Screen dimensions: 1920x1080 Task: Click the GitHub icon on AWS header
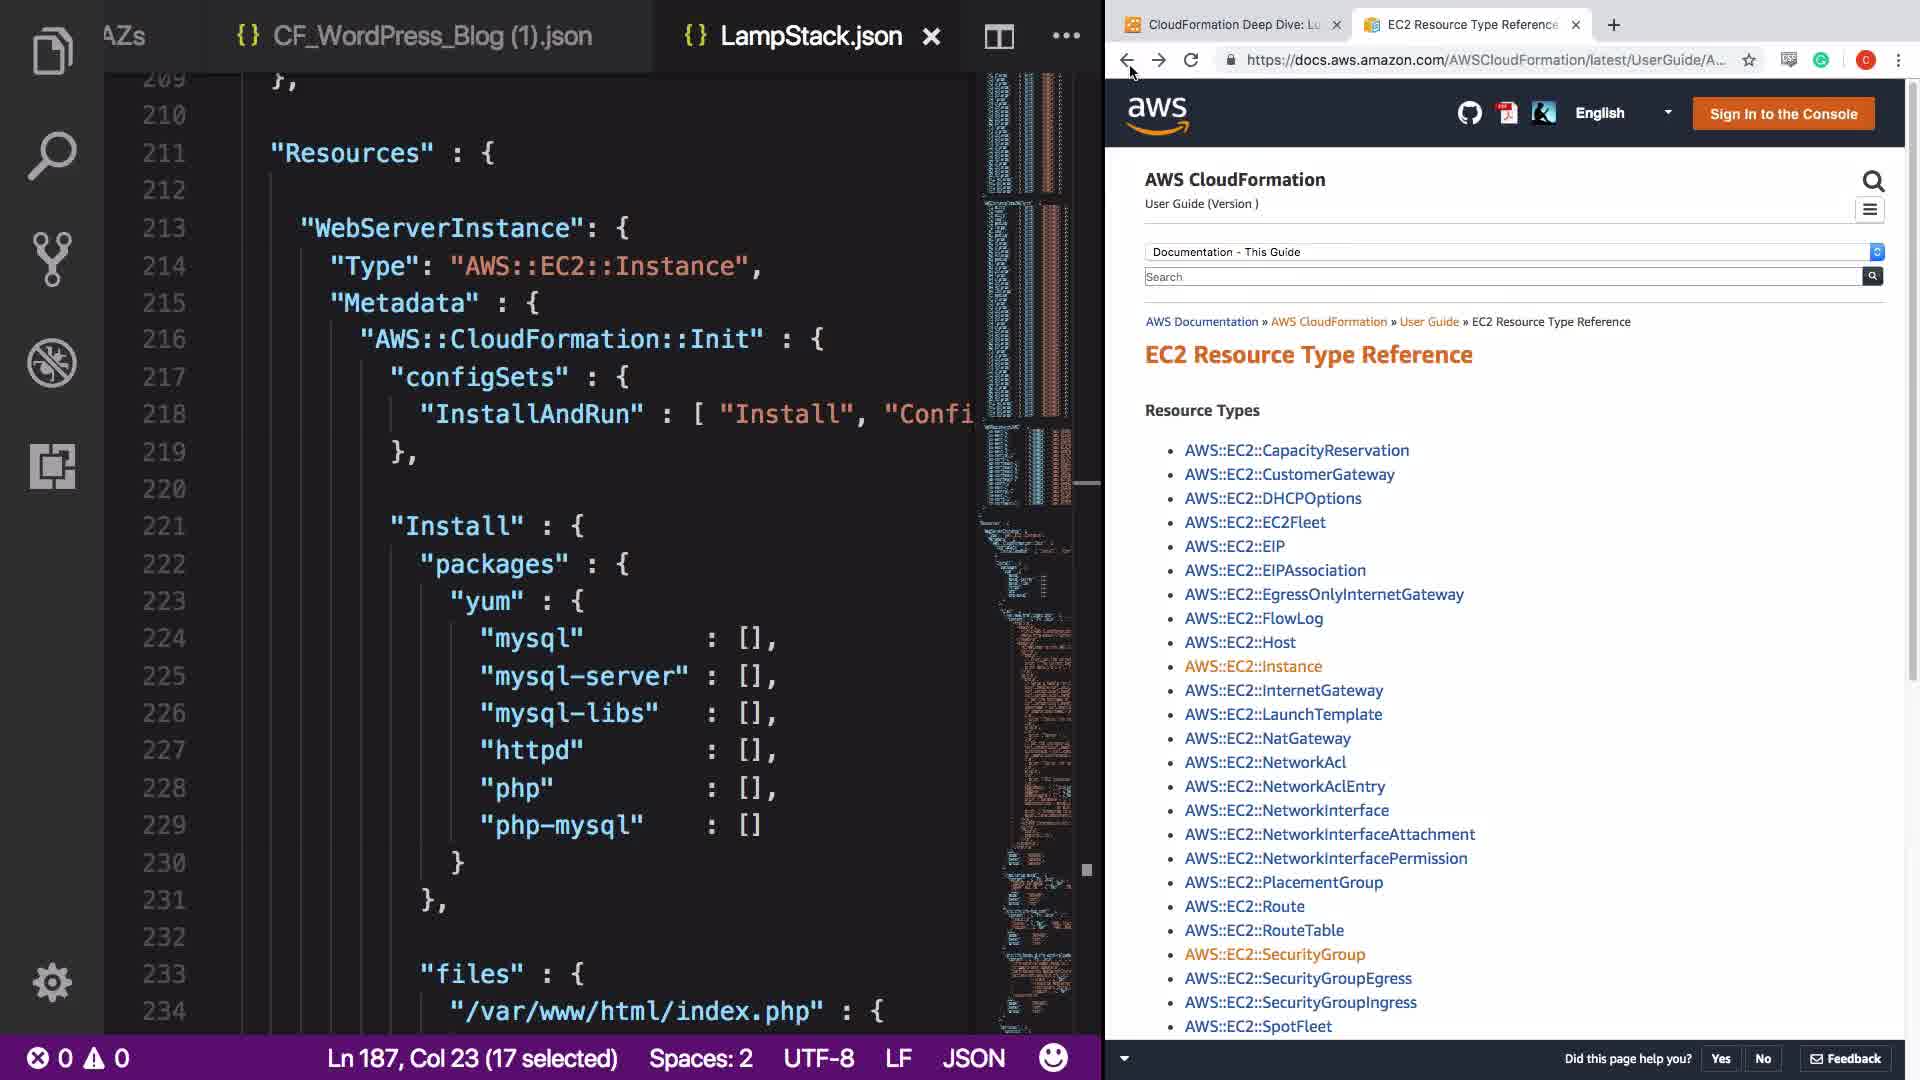[x=1469, y=114]
